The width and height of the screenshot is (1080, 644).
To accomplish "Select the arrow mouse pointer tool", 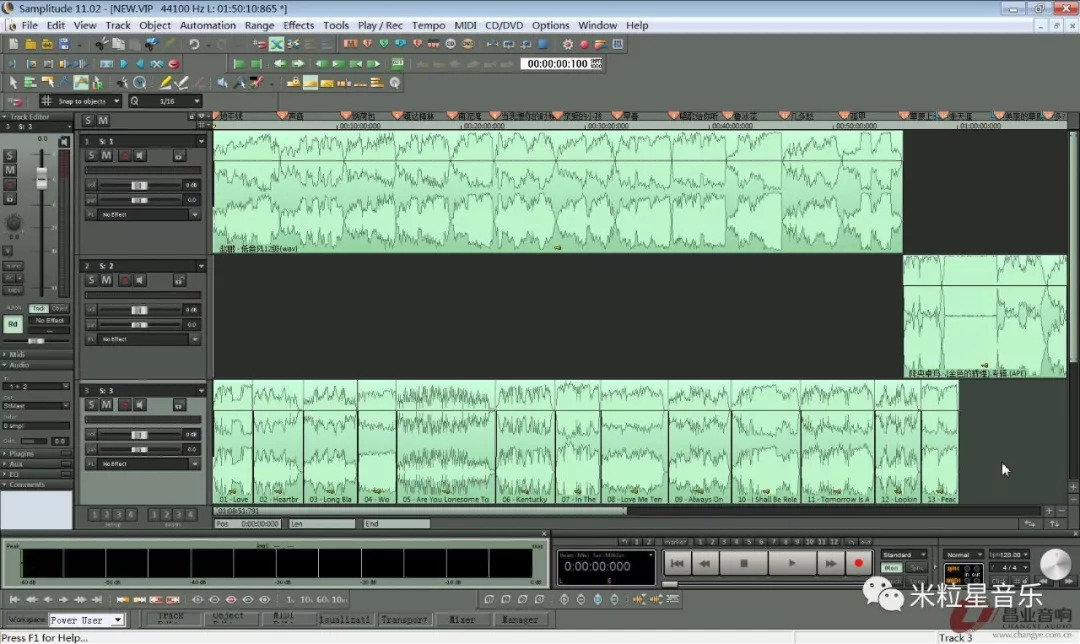I will pyautogui.click(x=13, y=82).
